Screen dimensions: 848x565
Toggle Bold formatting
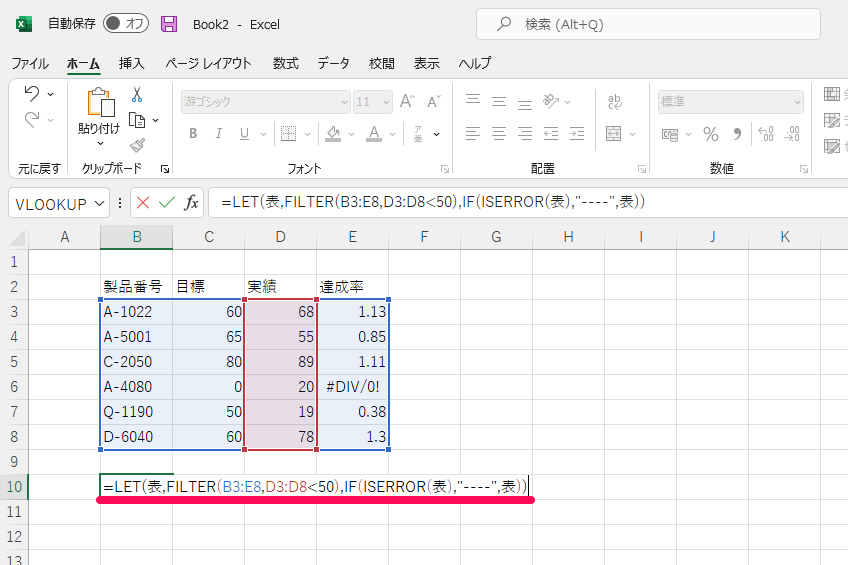[x=193, y=134]
